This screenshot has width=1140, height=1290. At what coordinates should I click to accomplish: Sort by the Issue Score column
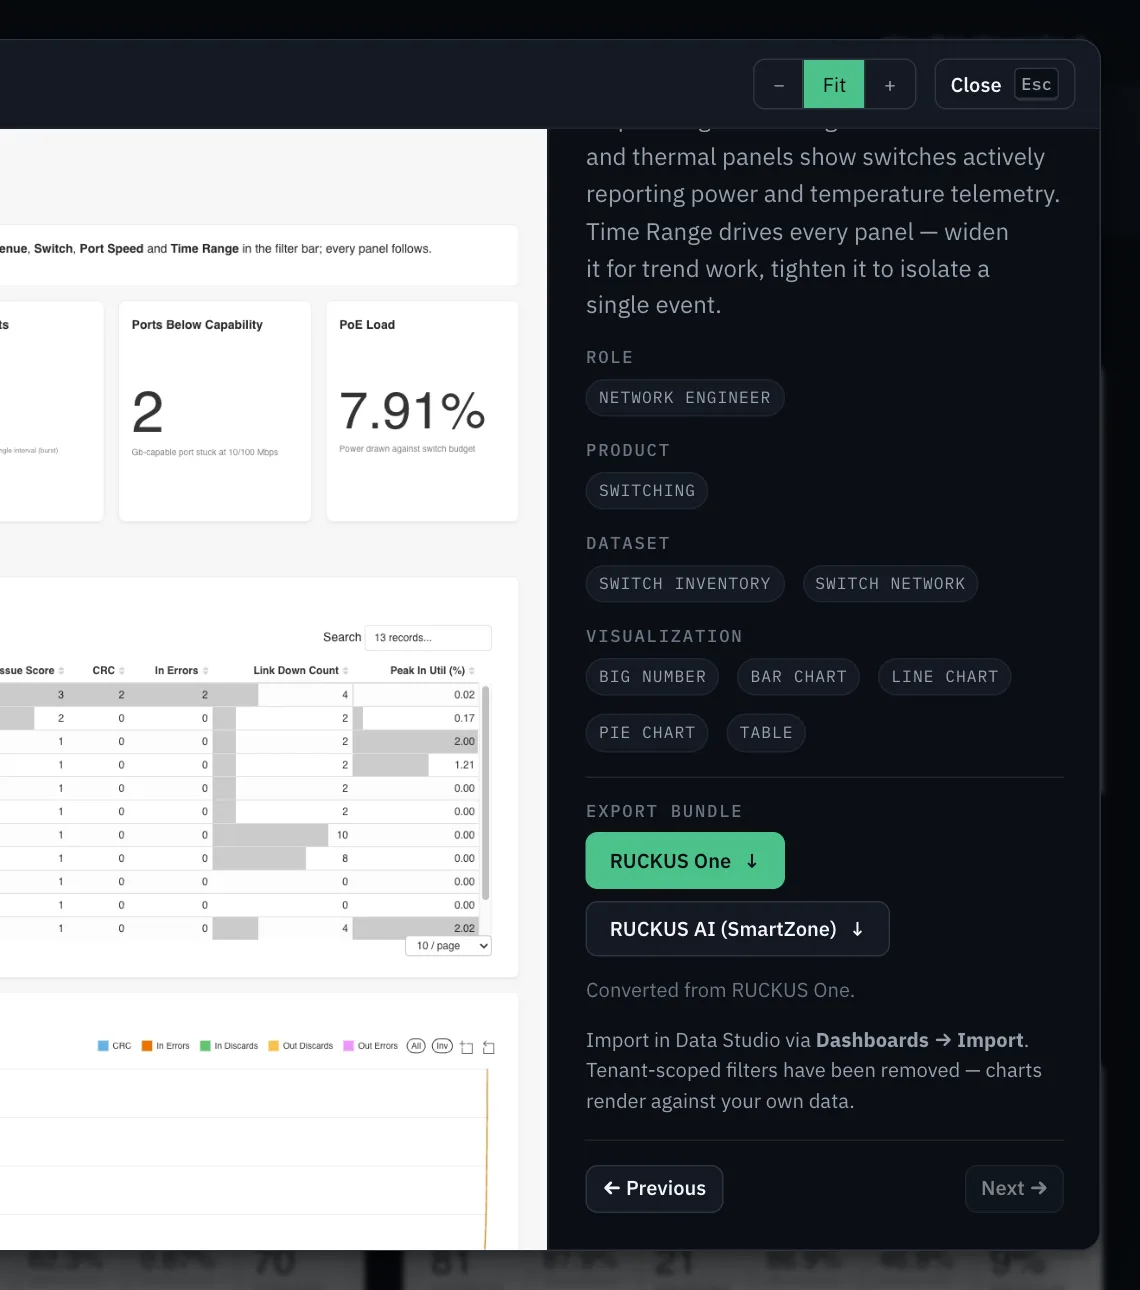pyautogui.click(x=30, y=671)
